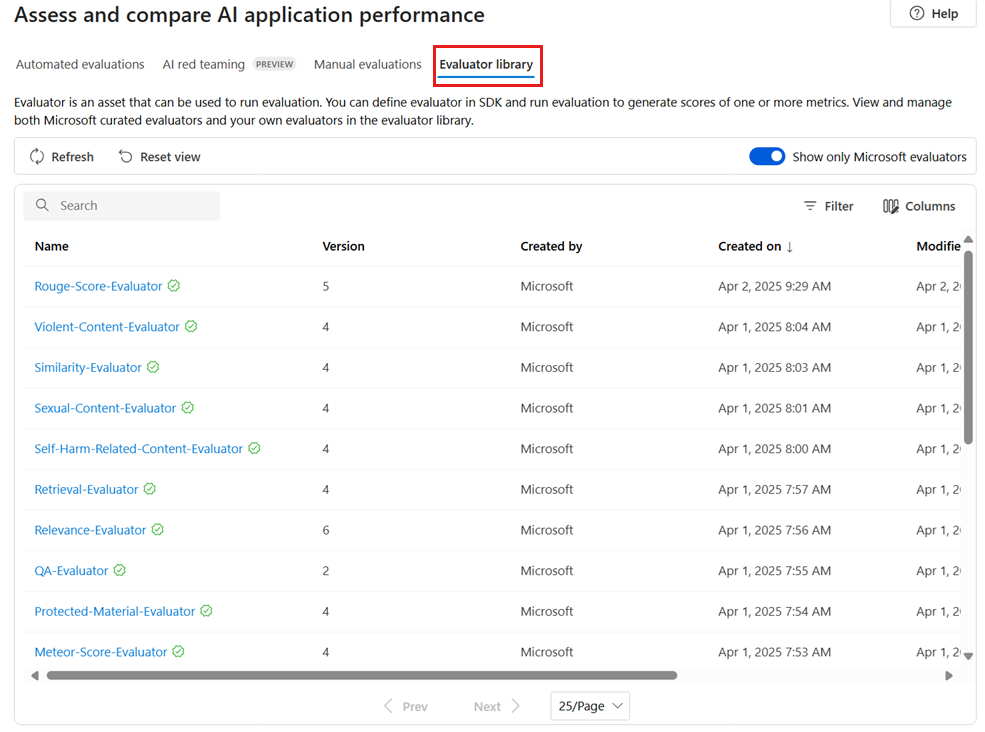The image size is (985, 732).
Task: Click the Reset view button label
Action: [170, 157]
